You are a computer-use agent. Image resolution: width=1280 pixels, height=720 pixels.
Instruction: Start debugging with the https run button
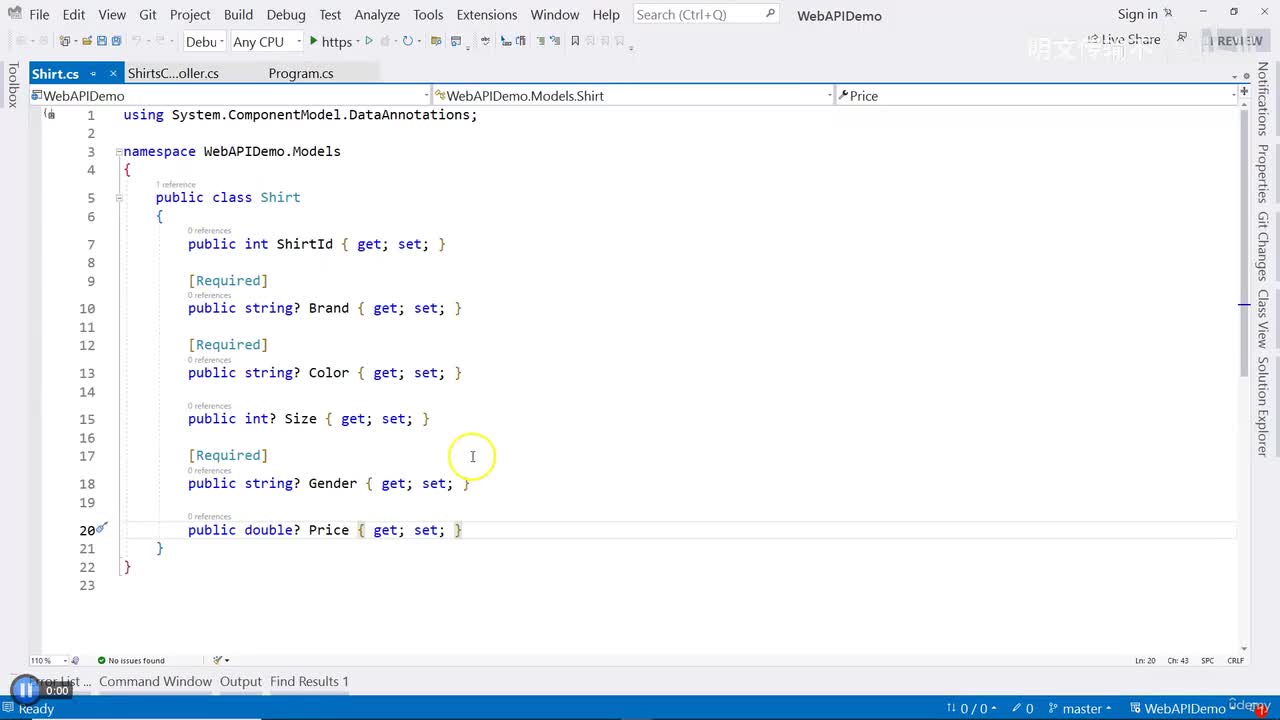(x=330, y=41)
